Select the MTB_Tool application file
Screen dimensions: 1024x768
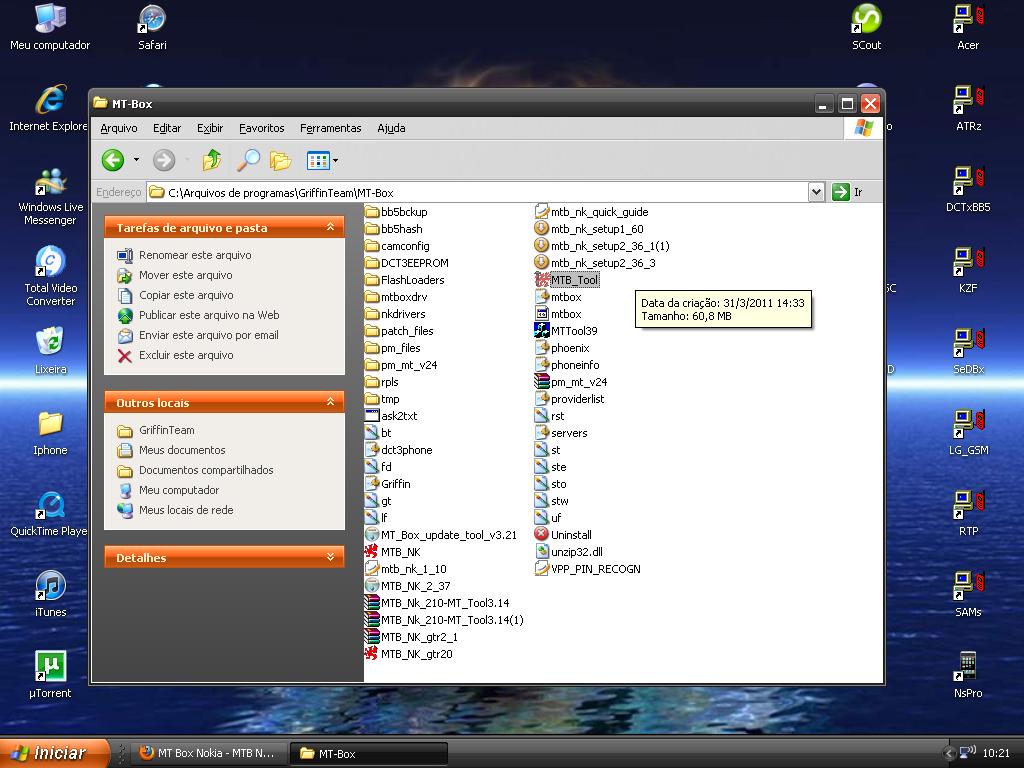(566, 280)
